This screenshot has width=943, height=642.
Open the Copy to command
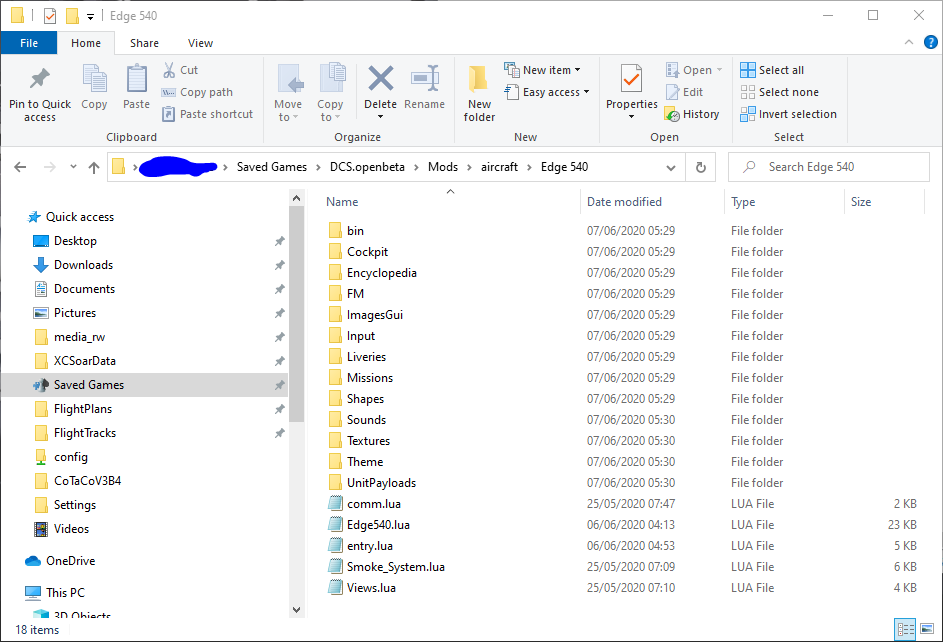[330, 93]
